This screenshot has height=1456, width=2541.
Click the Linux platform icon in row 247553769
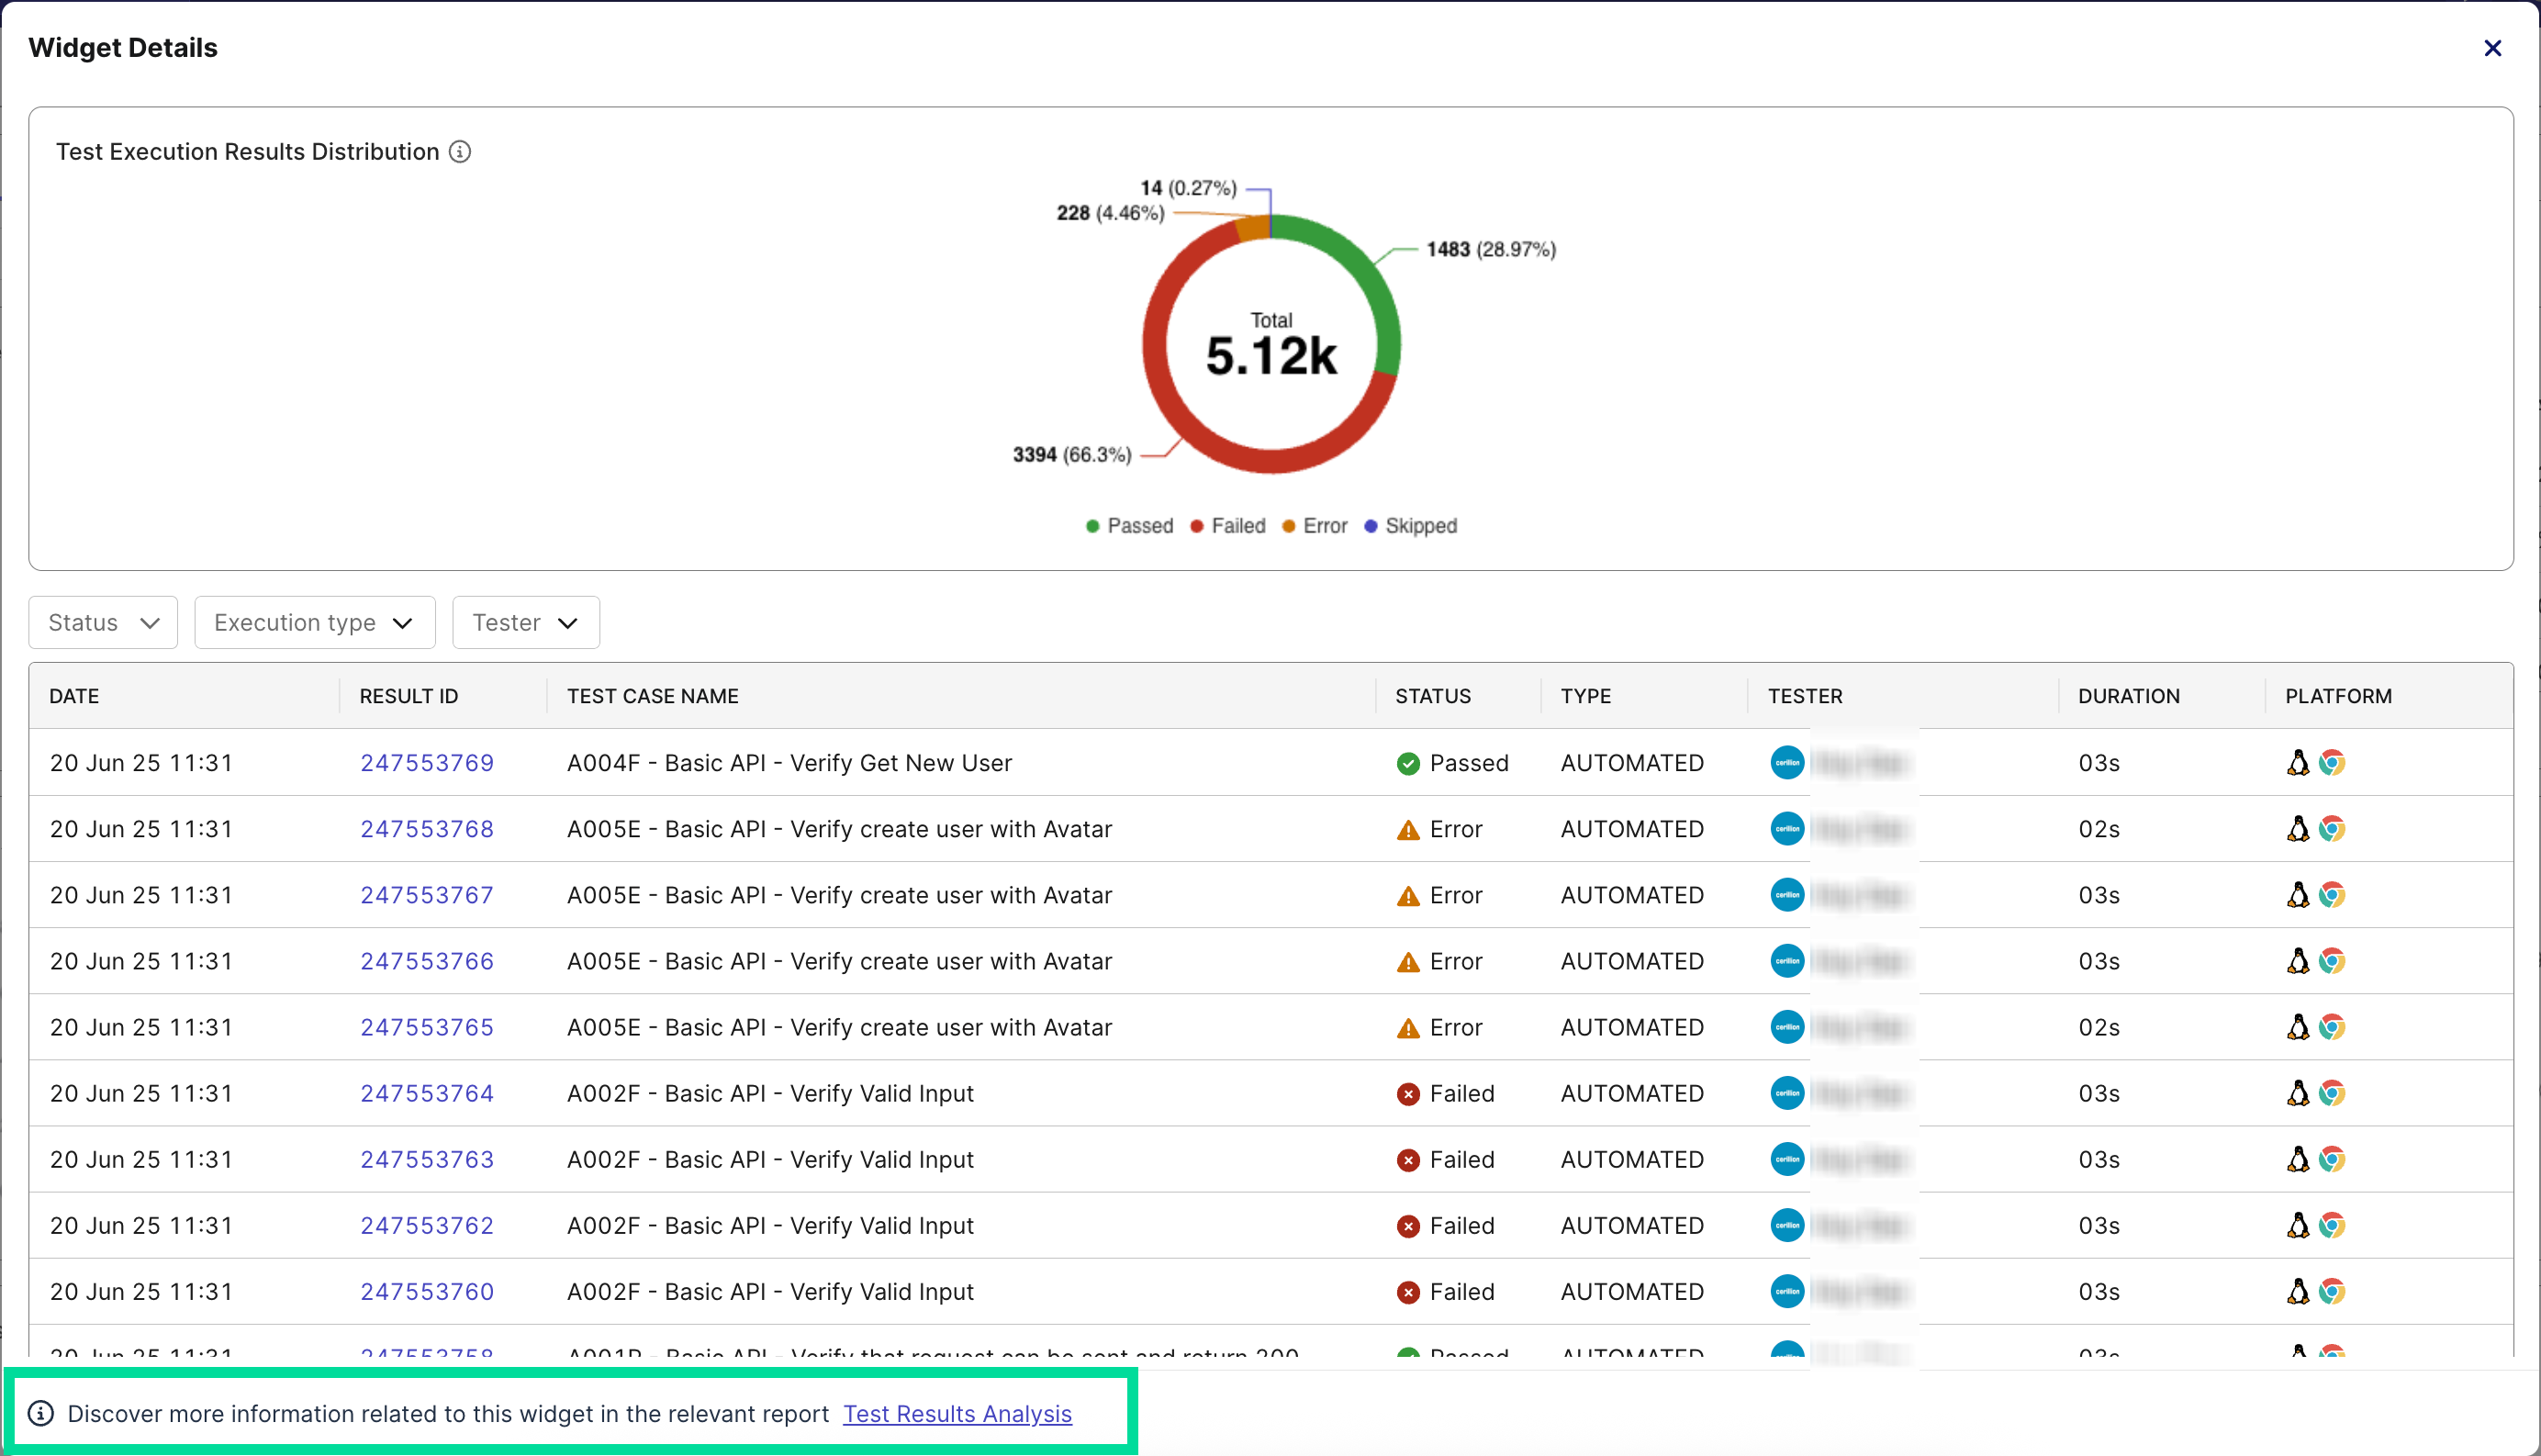click(x=2298, y=763)
